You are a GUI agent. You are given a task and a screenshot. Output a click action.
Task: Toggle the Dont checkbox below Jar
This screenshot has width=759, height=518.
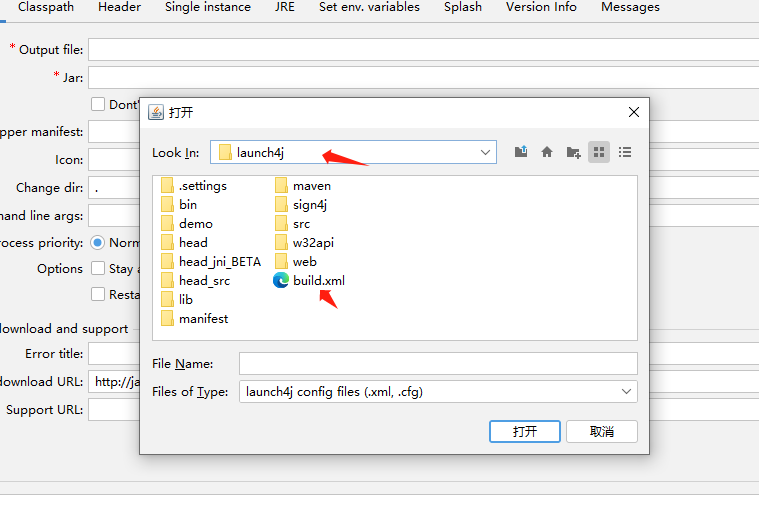(98, 104)
